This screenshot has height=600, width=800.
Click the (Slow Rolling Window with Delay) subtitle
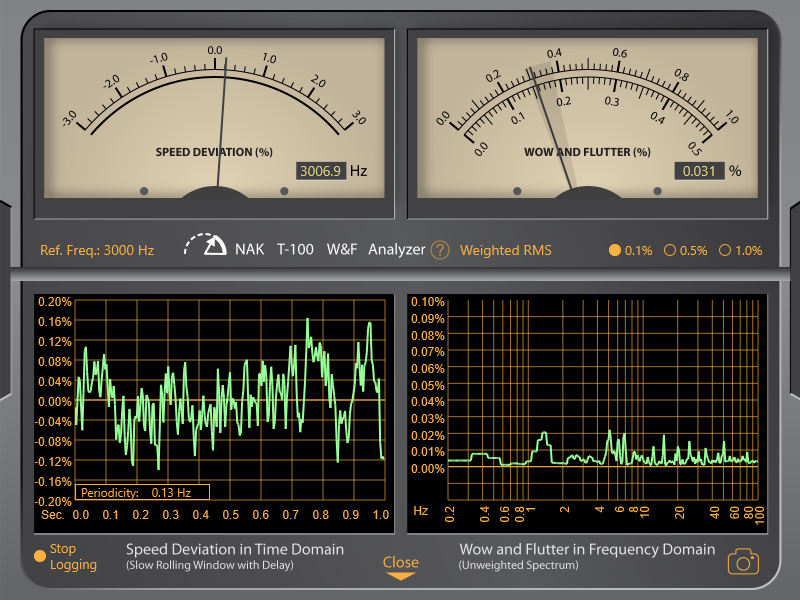click(x=210, y=565)
